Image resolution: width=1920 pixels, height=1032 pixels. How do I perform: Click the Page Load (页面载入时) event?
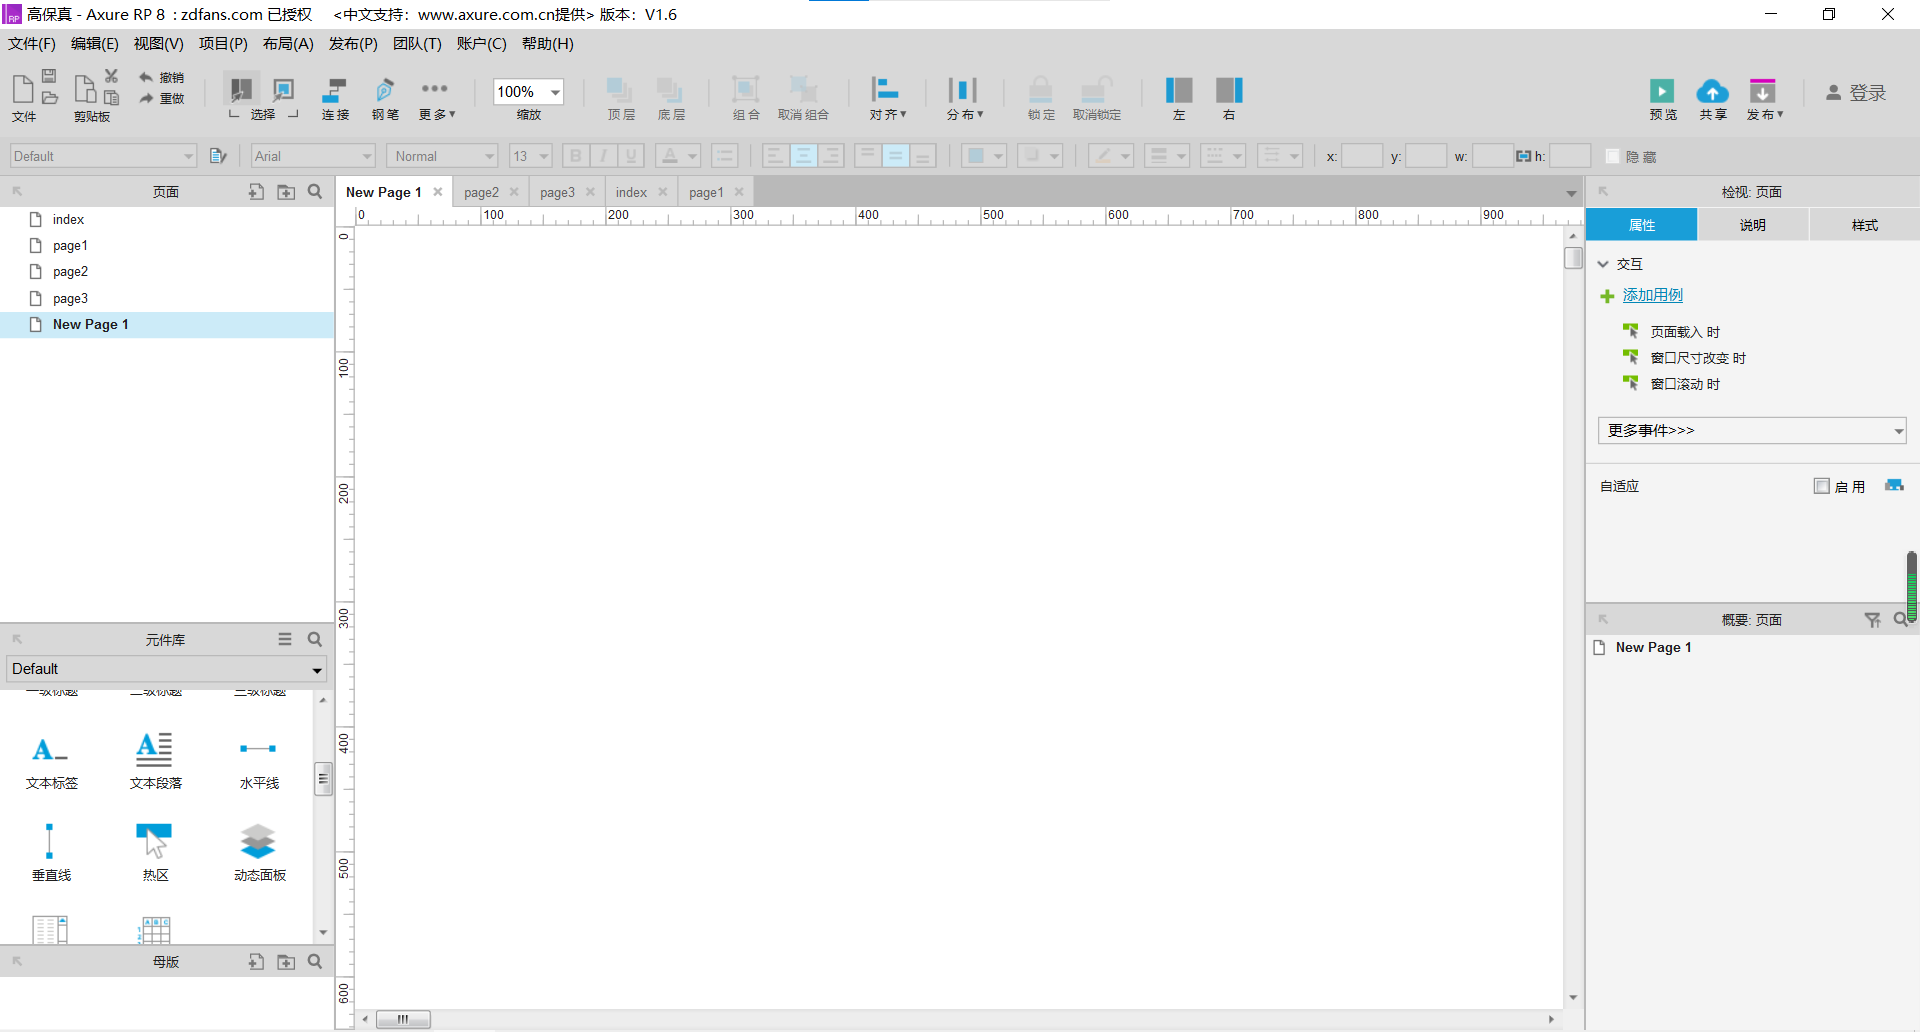coord(1685,332)
